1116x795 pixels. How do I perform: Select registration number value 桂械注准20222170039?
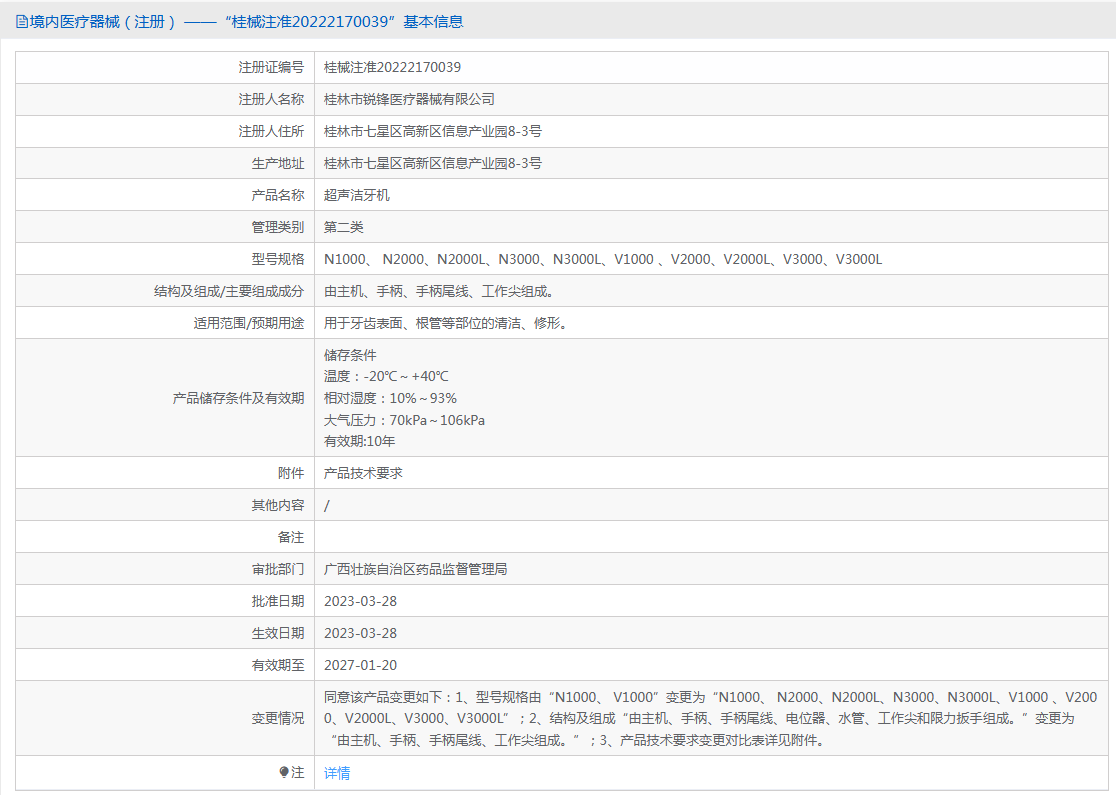pyautogui.click(x=392, y=67)
